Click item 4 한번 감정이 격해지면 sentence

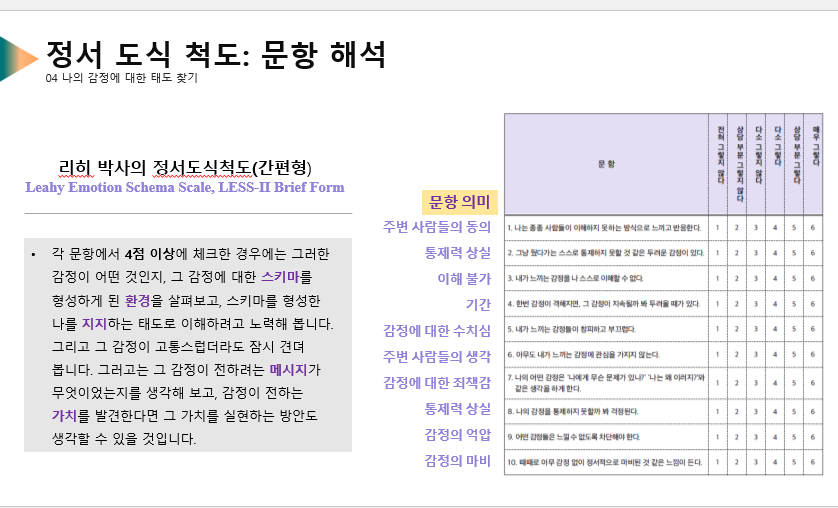coord(603,304)
